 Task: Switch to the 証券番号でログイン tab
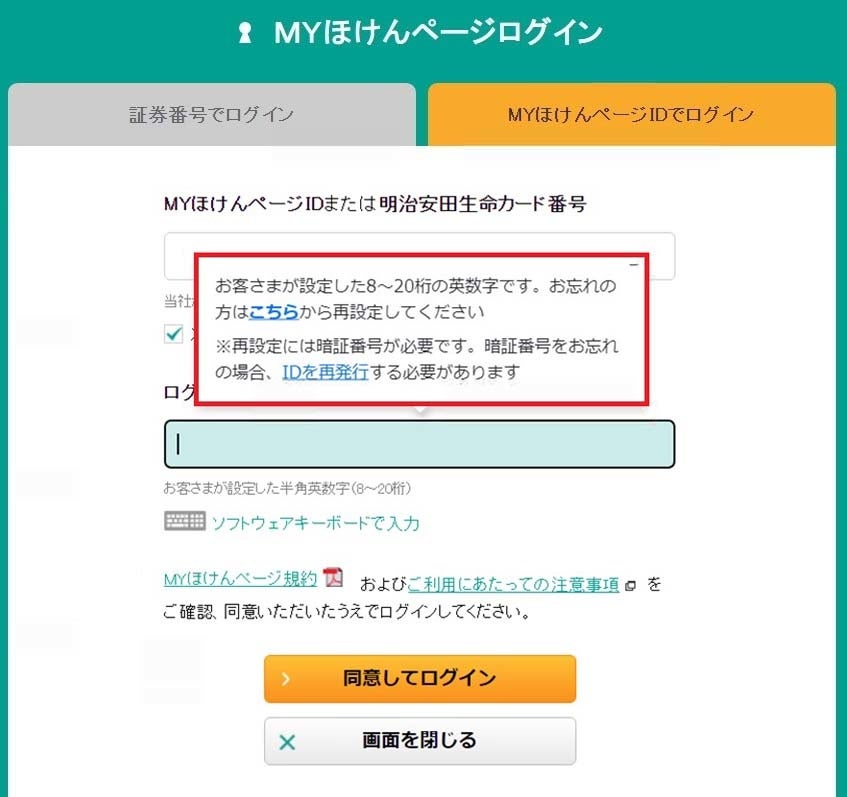tap(211, 115)
